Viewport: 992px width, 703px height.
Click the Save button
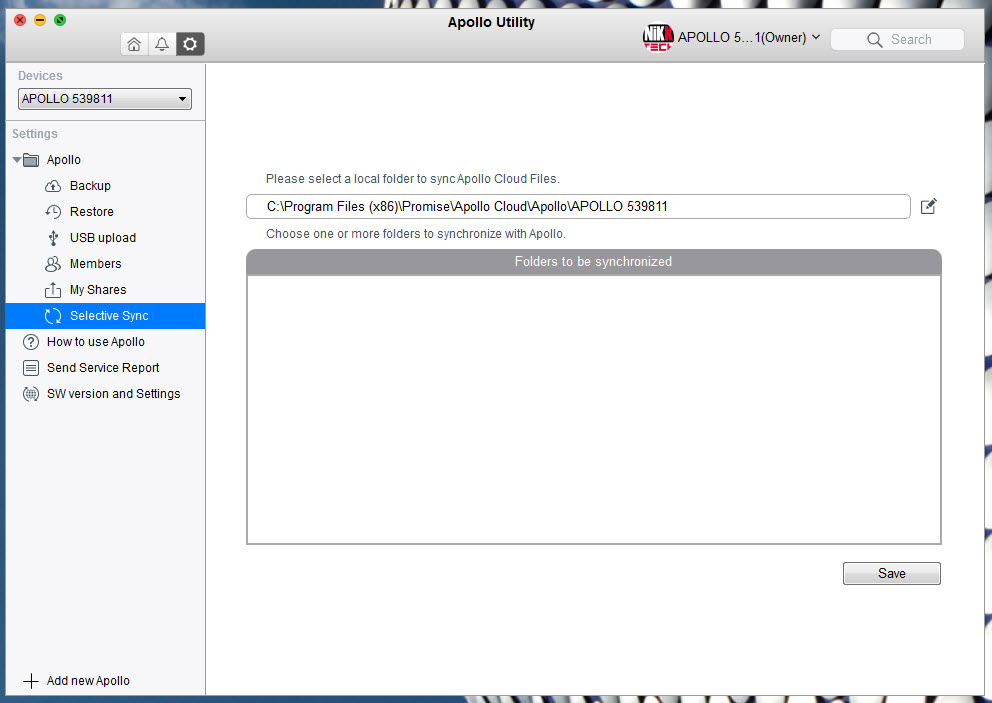[891, 573]
